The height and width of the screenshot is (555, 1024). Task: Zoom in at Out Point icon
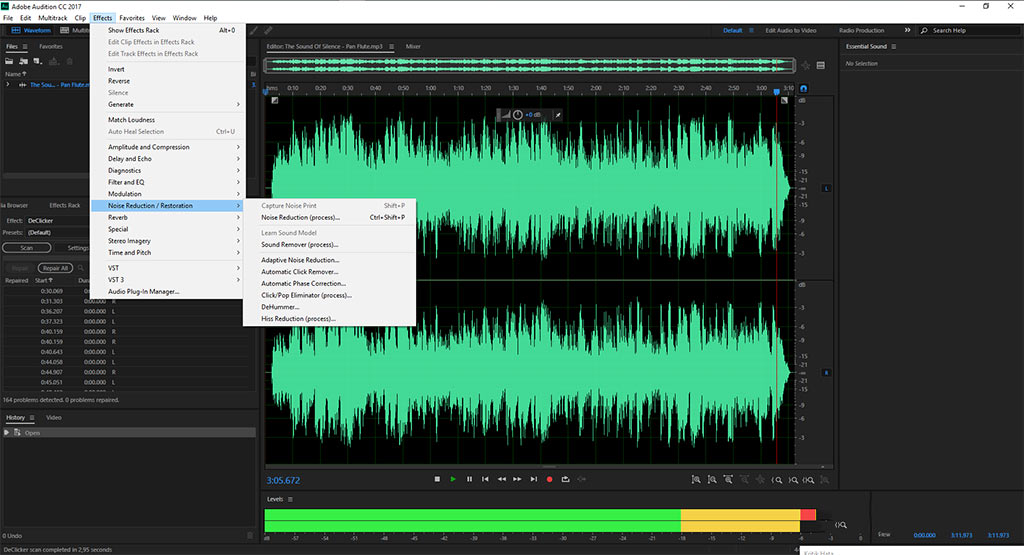click(793, 480)
